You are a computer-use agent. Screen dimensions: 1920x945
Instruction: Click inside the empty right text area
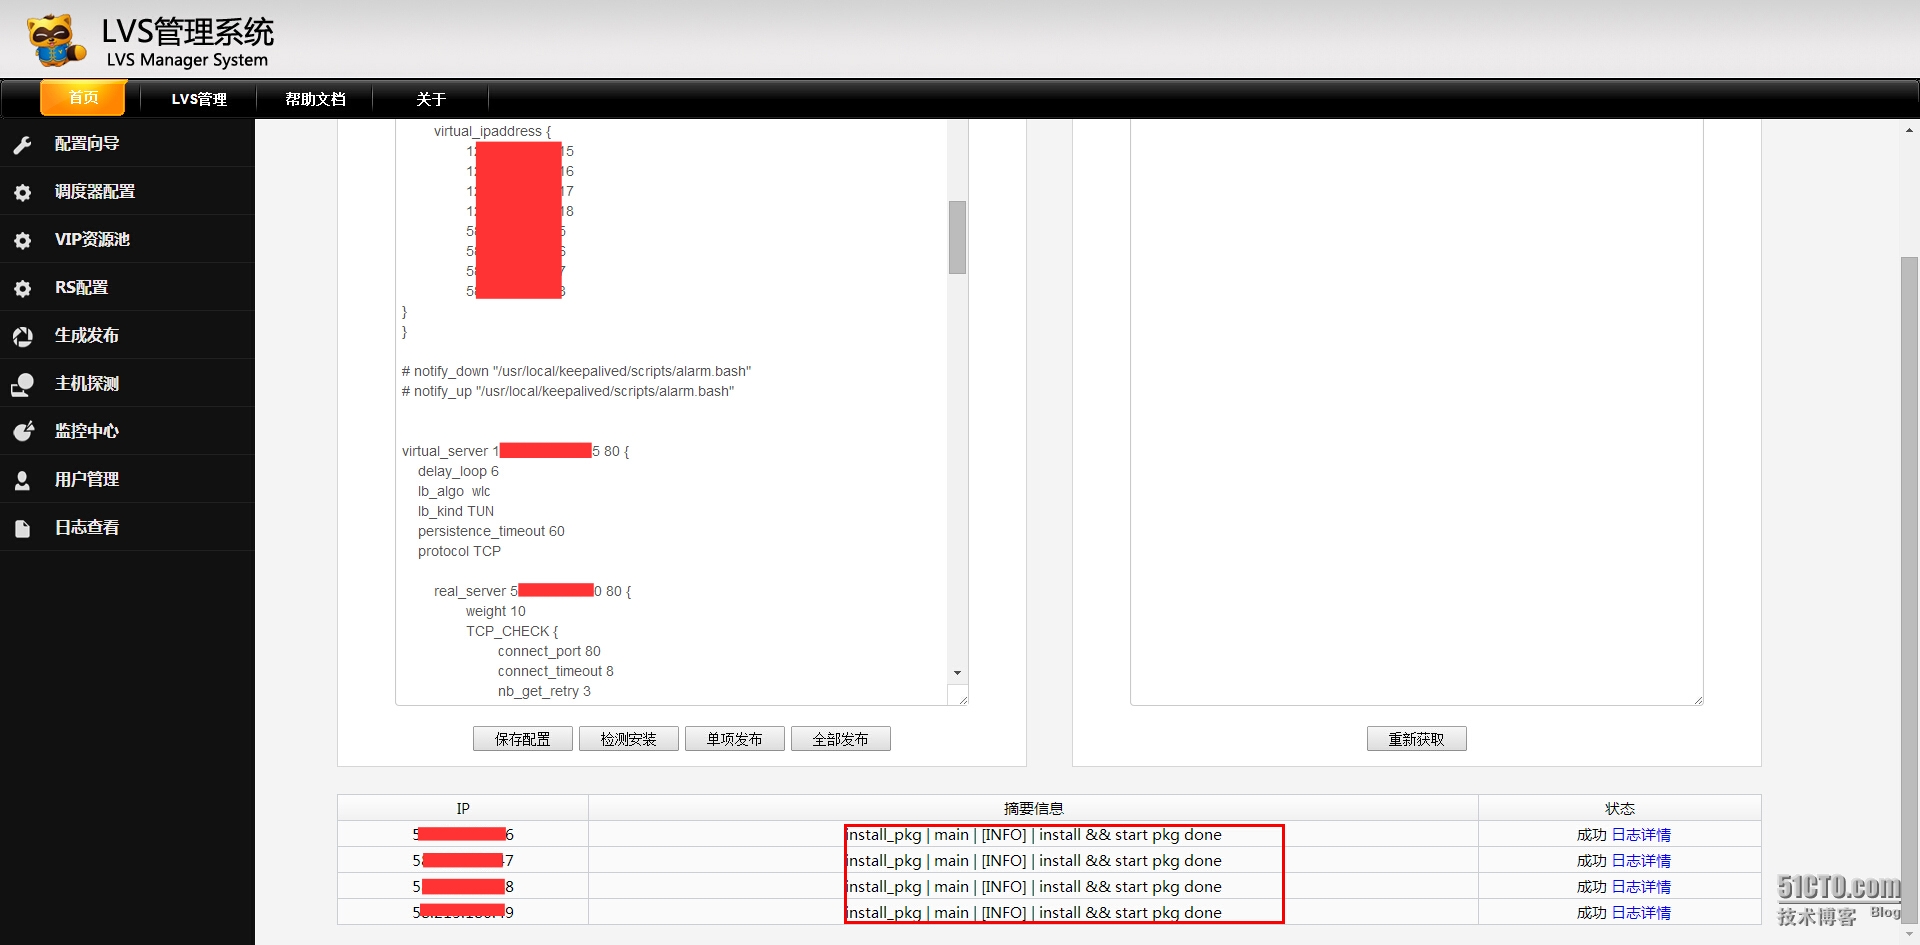click(x=1417, y=412)
